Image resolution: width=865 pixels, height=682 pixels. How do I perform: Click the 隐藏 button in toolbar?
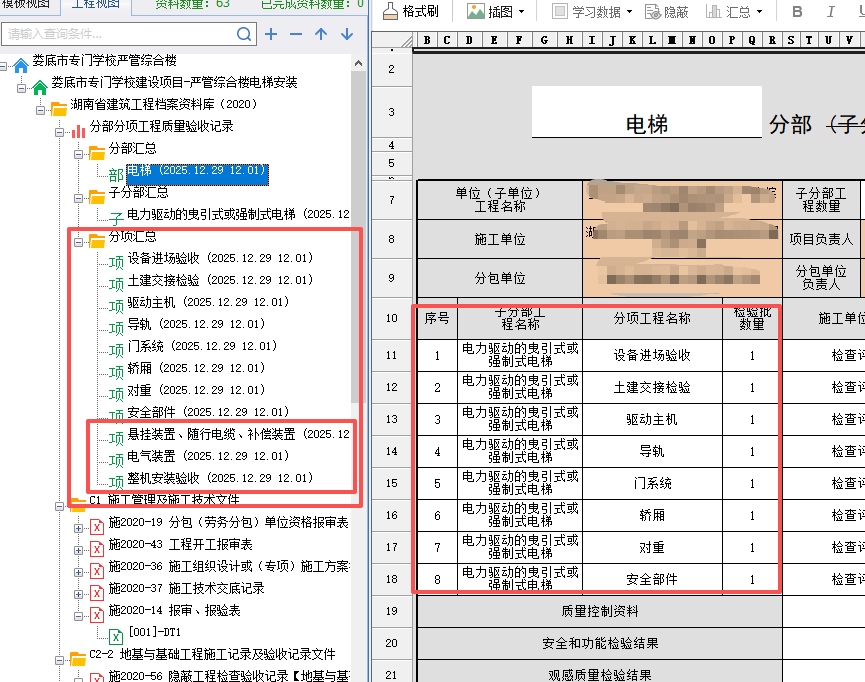667,12
